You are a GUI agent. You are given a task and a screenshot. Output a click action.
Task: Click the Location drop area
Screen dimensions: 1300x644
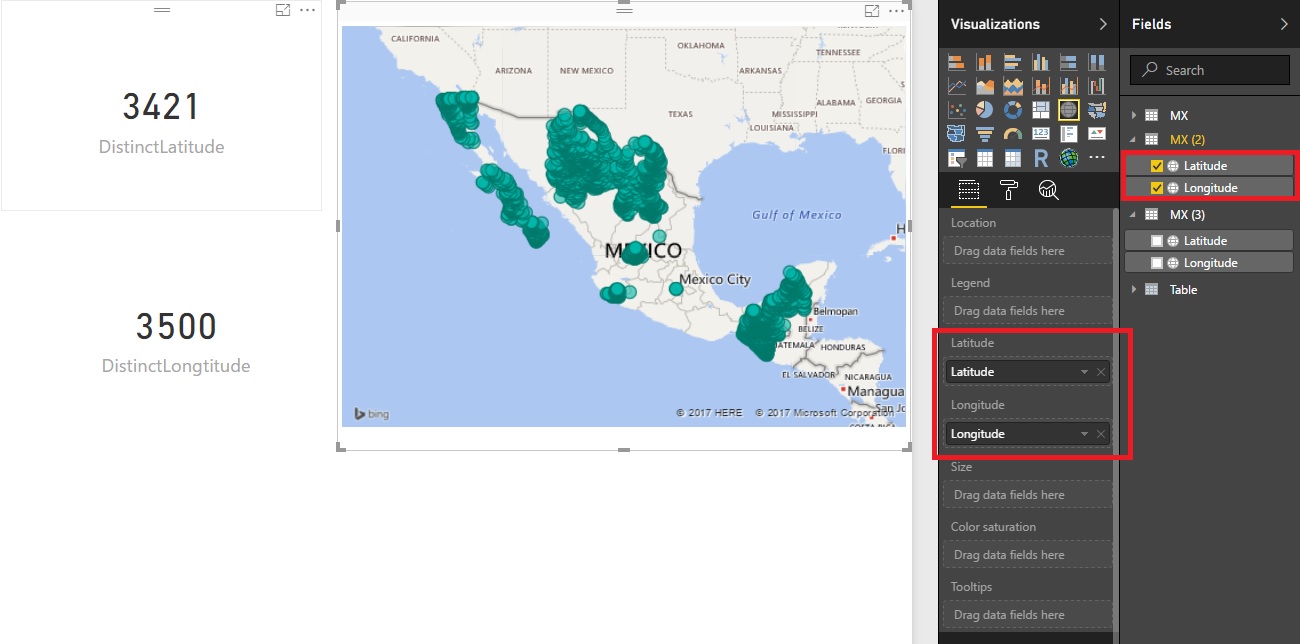click(1027, 251)
